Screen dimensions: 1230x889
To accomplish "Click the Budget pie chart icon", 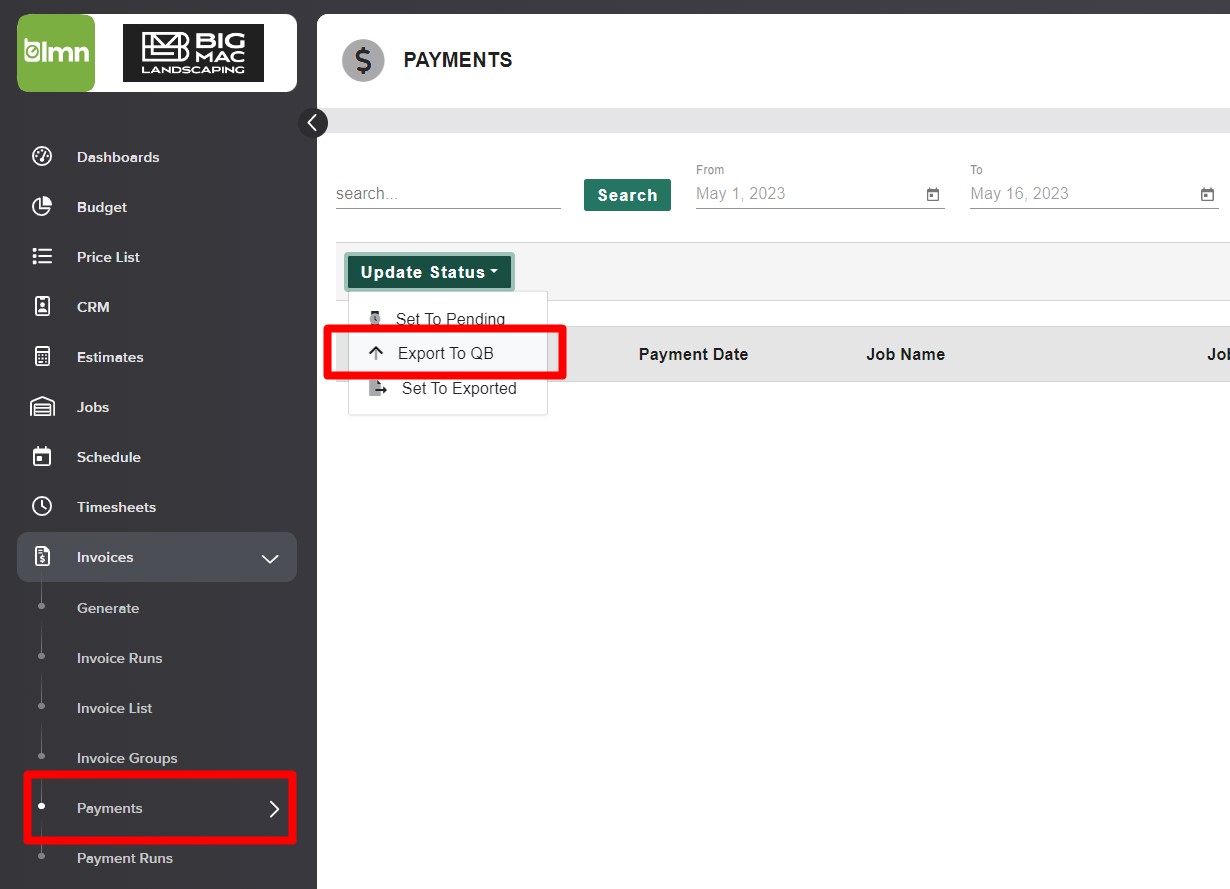I will 42,206.
